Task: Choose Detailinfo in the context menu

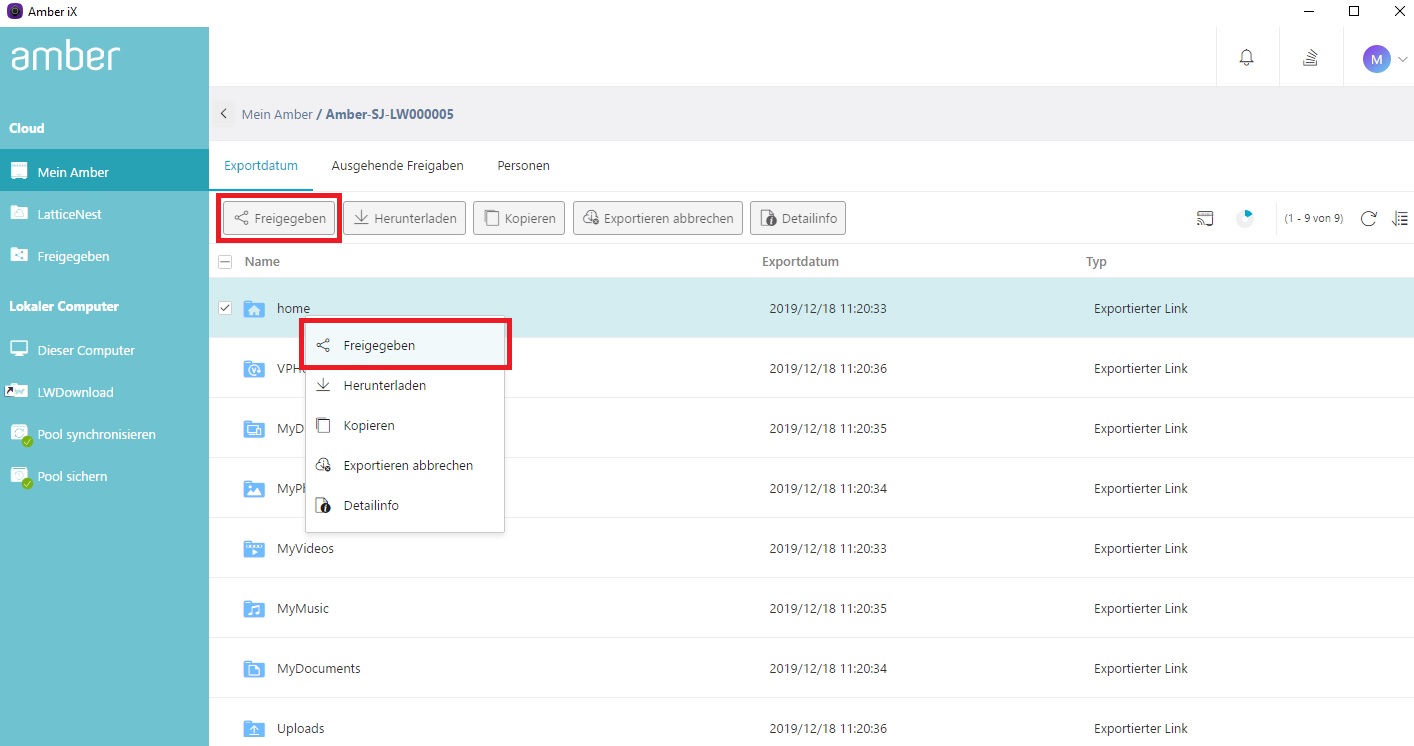Action: pyautogui.click(x=404, y=506)
